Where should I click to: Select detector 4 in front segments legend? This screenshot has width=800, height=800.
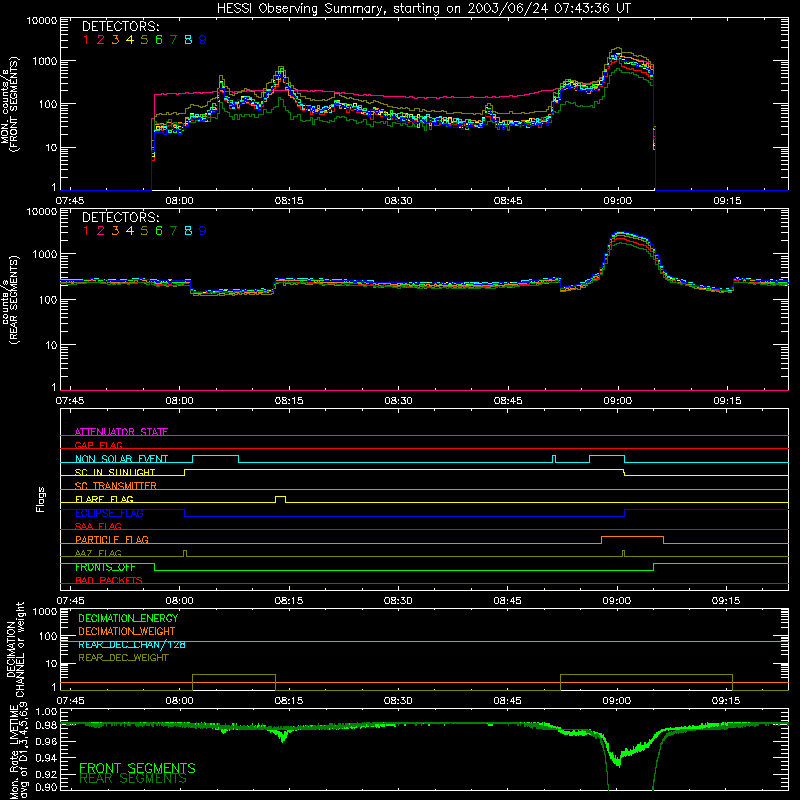pos(130,40)
